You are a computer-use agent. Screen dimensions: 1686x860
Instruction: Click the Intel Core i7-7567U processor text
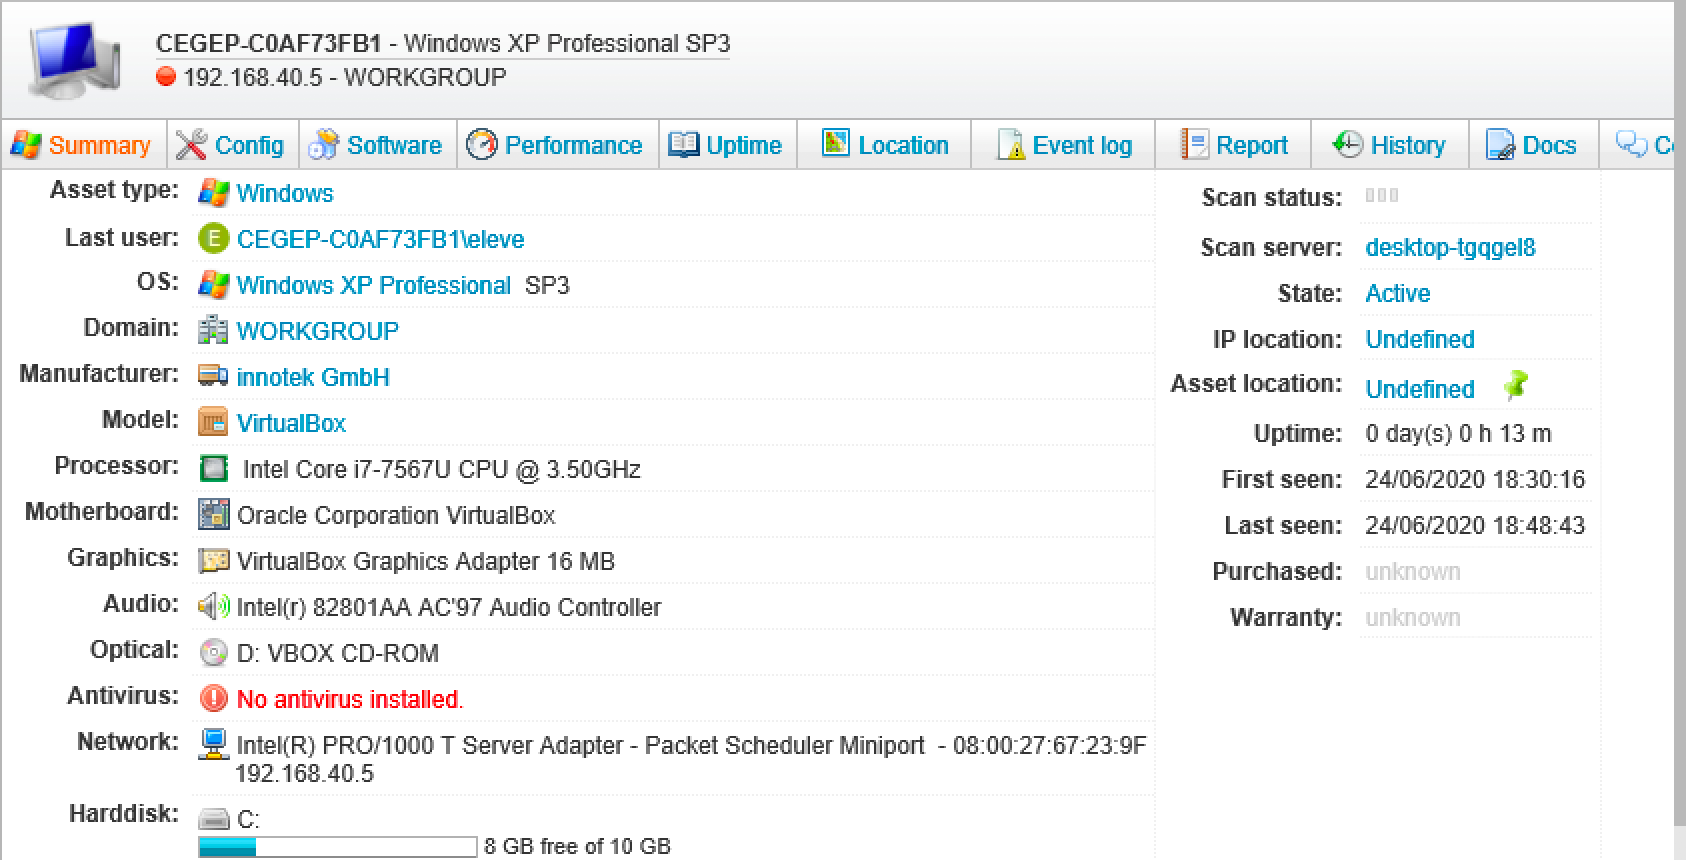click(x=441, y=469)
